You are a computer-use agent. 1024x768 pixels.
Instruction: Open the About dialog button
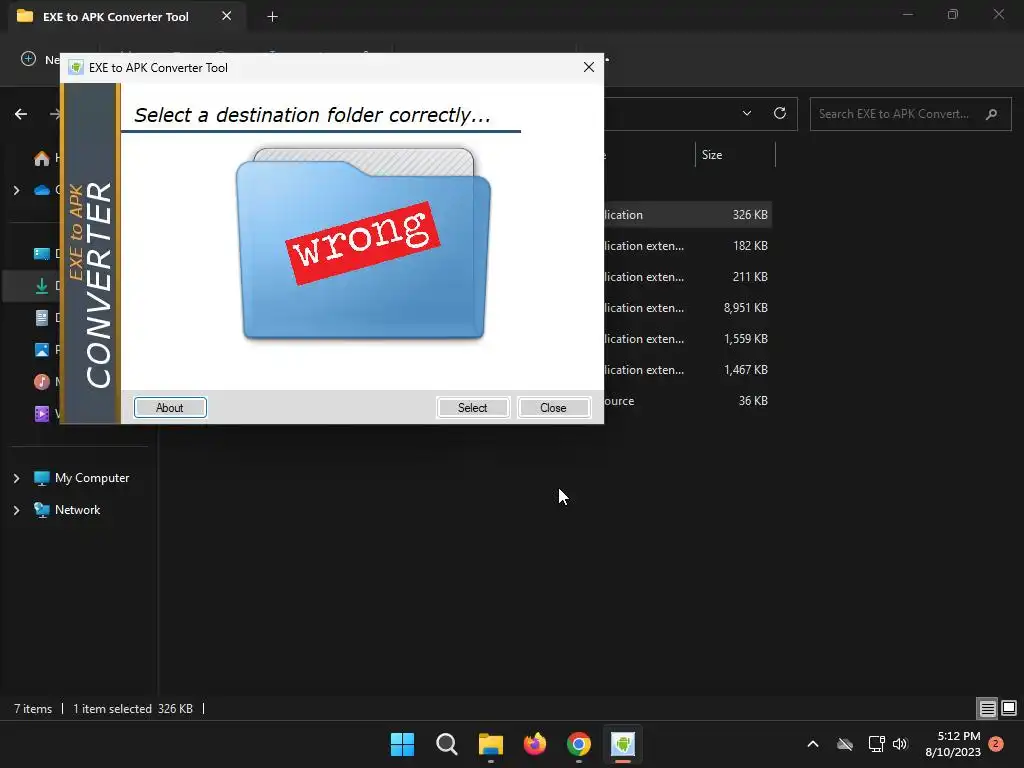click(170, 408)
